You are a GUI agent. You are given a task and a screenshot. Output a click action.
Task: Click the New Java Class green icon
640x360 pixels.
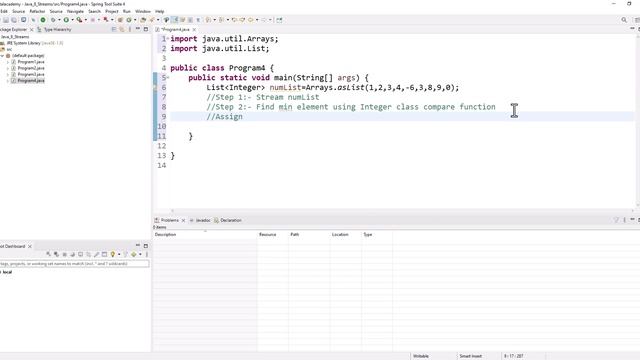click(129, 20)
